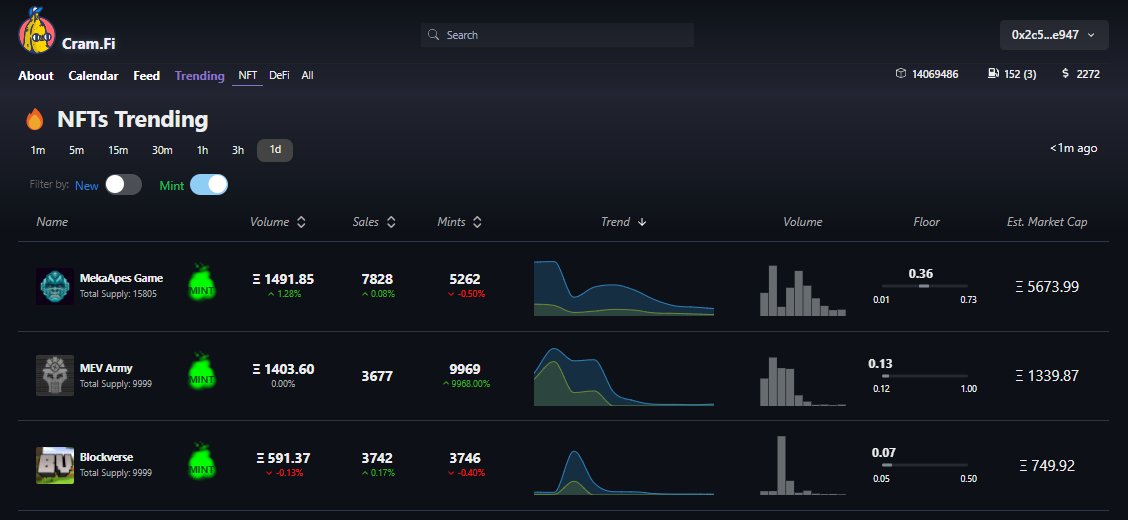1128x520 pixels.
Task: Toggle the New filter switch
Action: pyautogui.click(x=124, y=185)
